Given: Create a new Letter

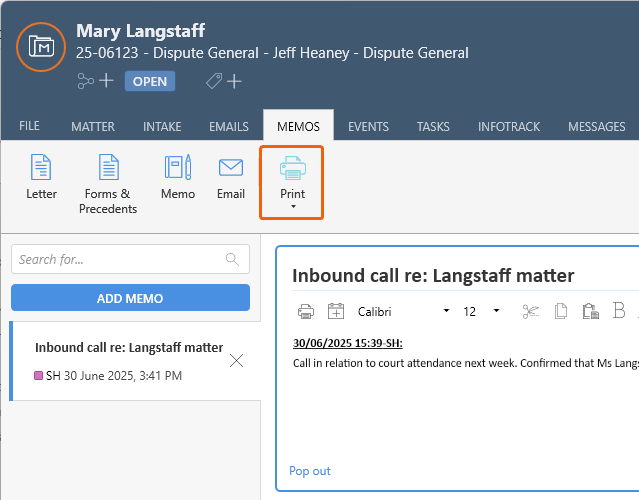Looking at the screenshot, I should [41, 177].
